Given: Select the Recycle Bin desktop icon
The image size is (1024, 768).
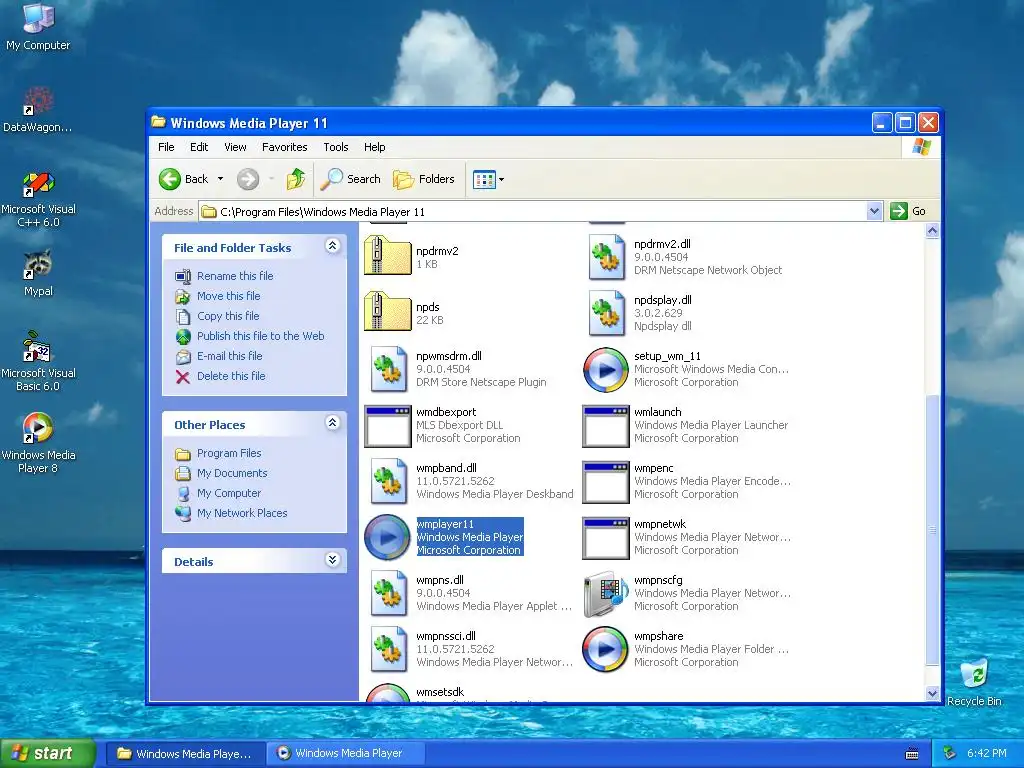Looking at the screenshot, I should click(x=974, y=682).
